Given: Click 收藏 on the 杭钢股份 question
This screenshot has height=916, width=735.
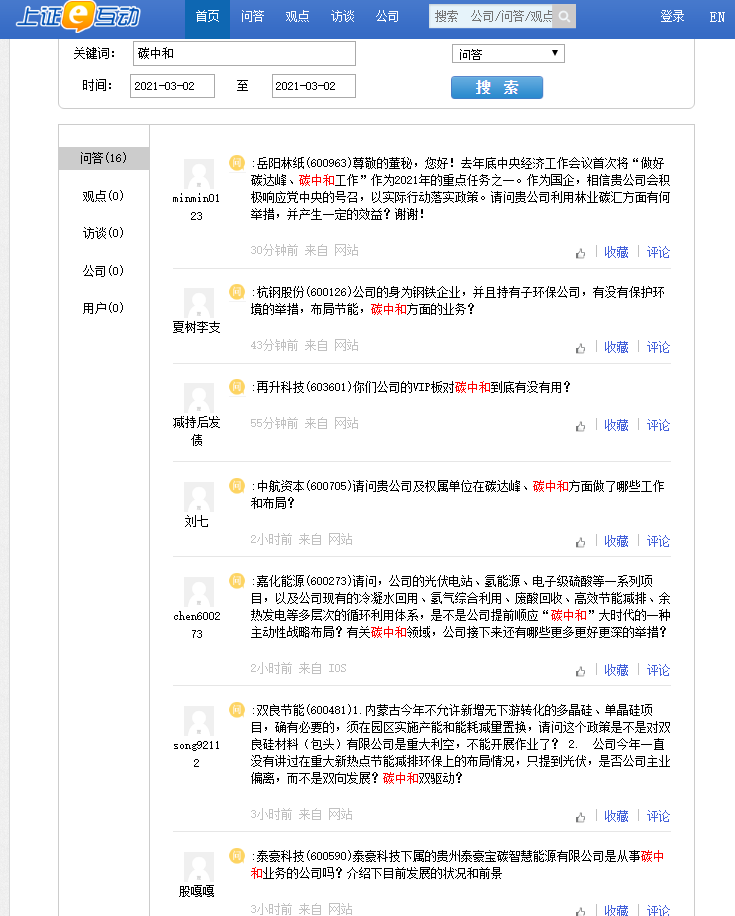Looking at the screenshot, I should (x=616, y=348).
